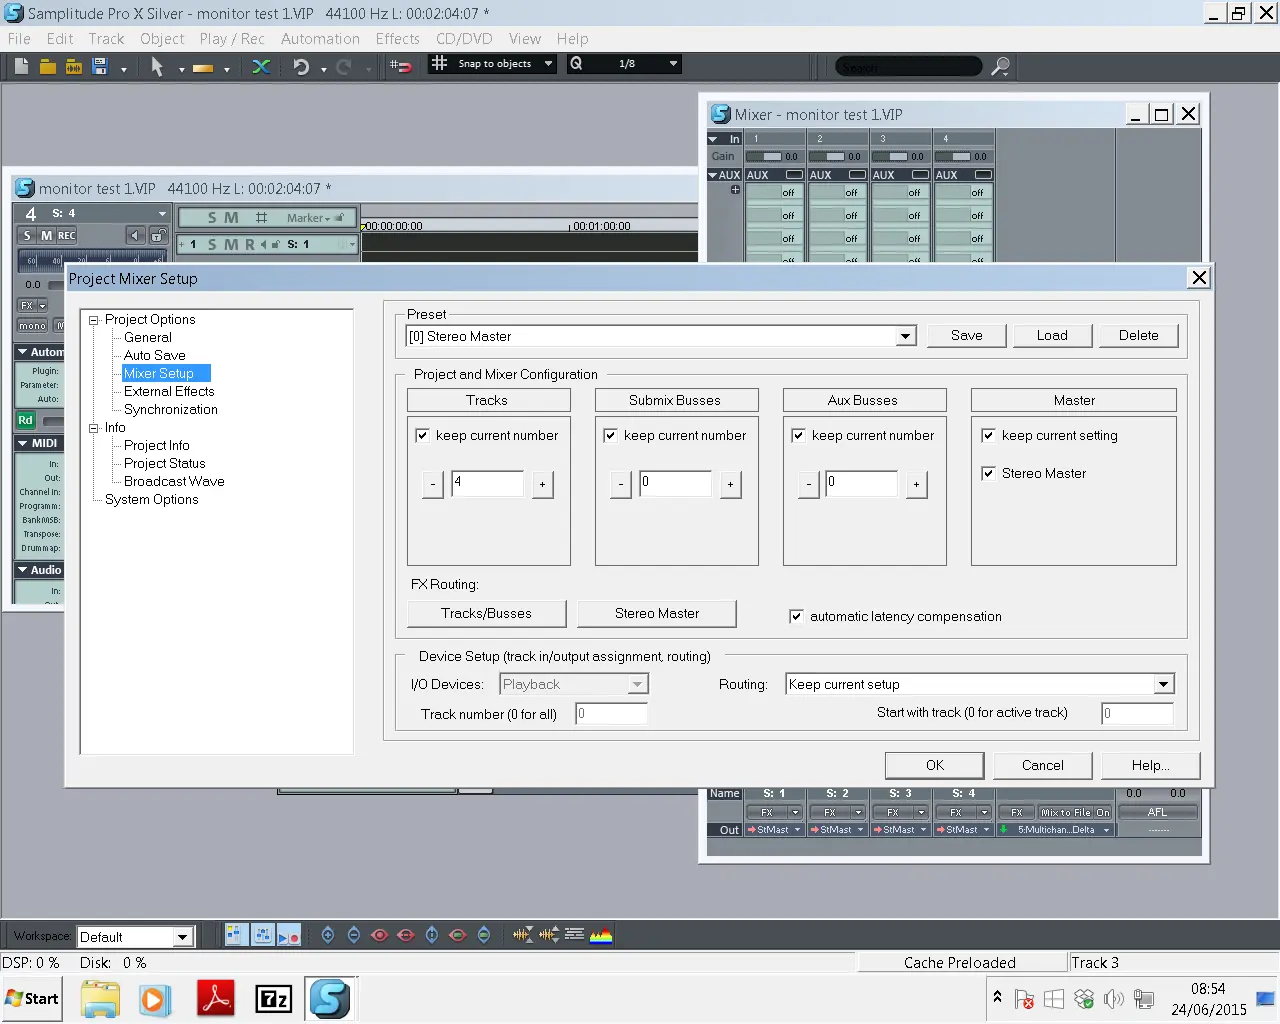Open Samplitude from the taskbar

point(329,999)
